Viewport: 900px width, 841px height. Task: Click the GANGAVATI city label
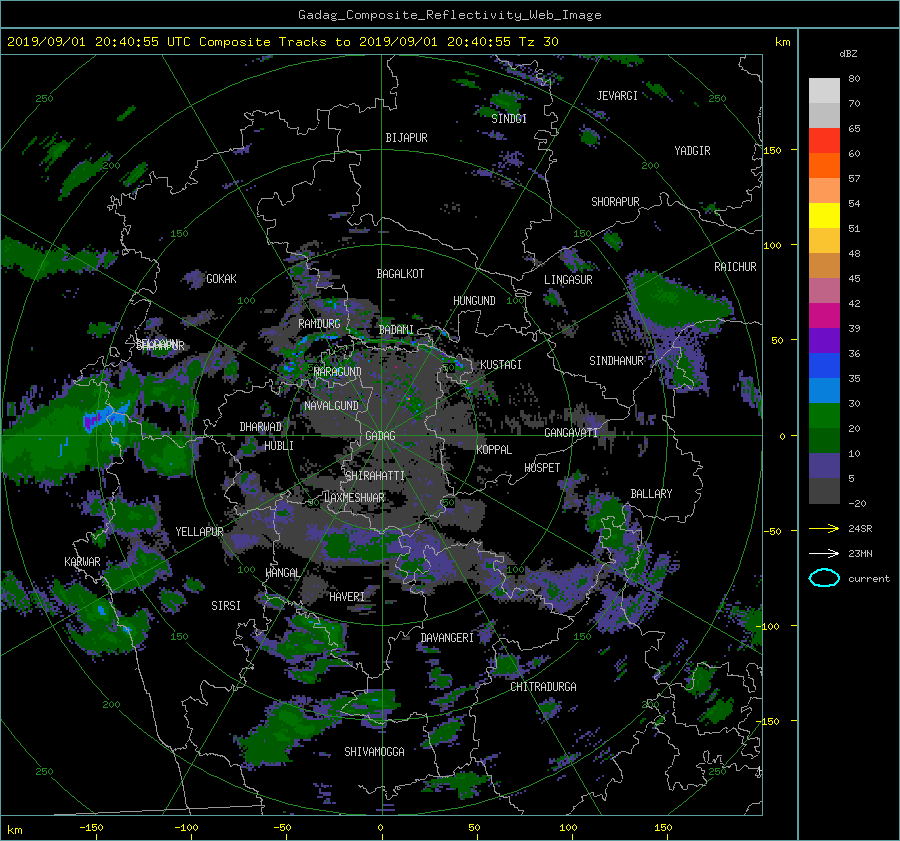[x=571, y=433]
